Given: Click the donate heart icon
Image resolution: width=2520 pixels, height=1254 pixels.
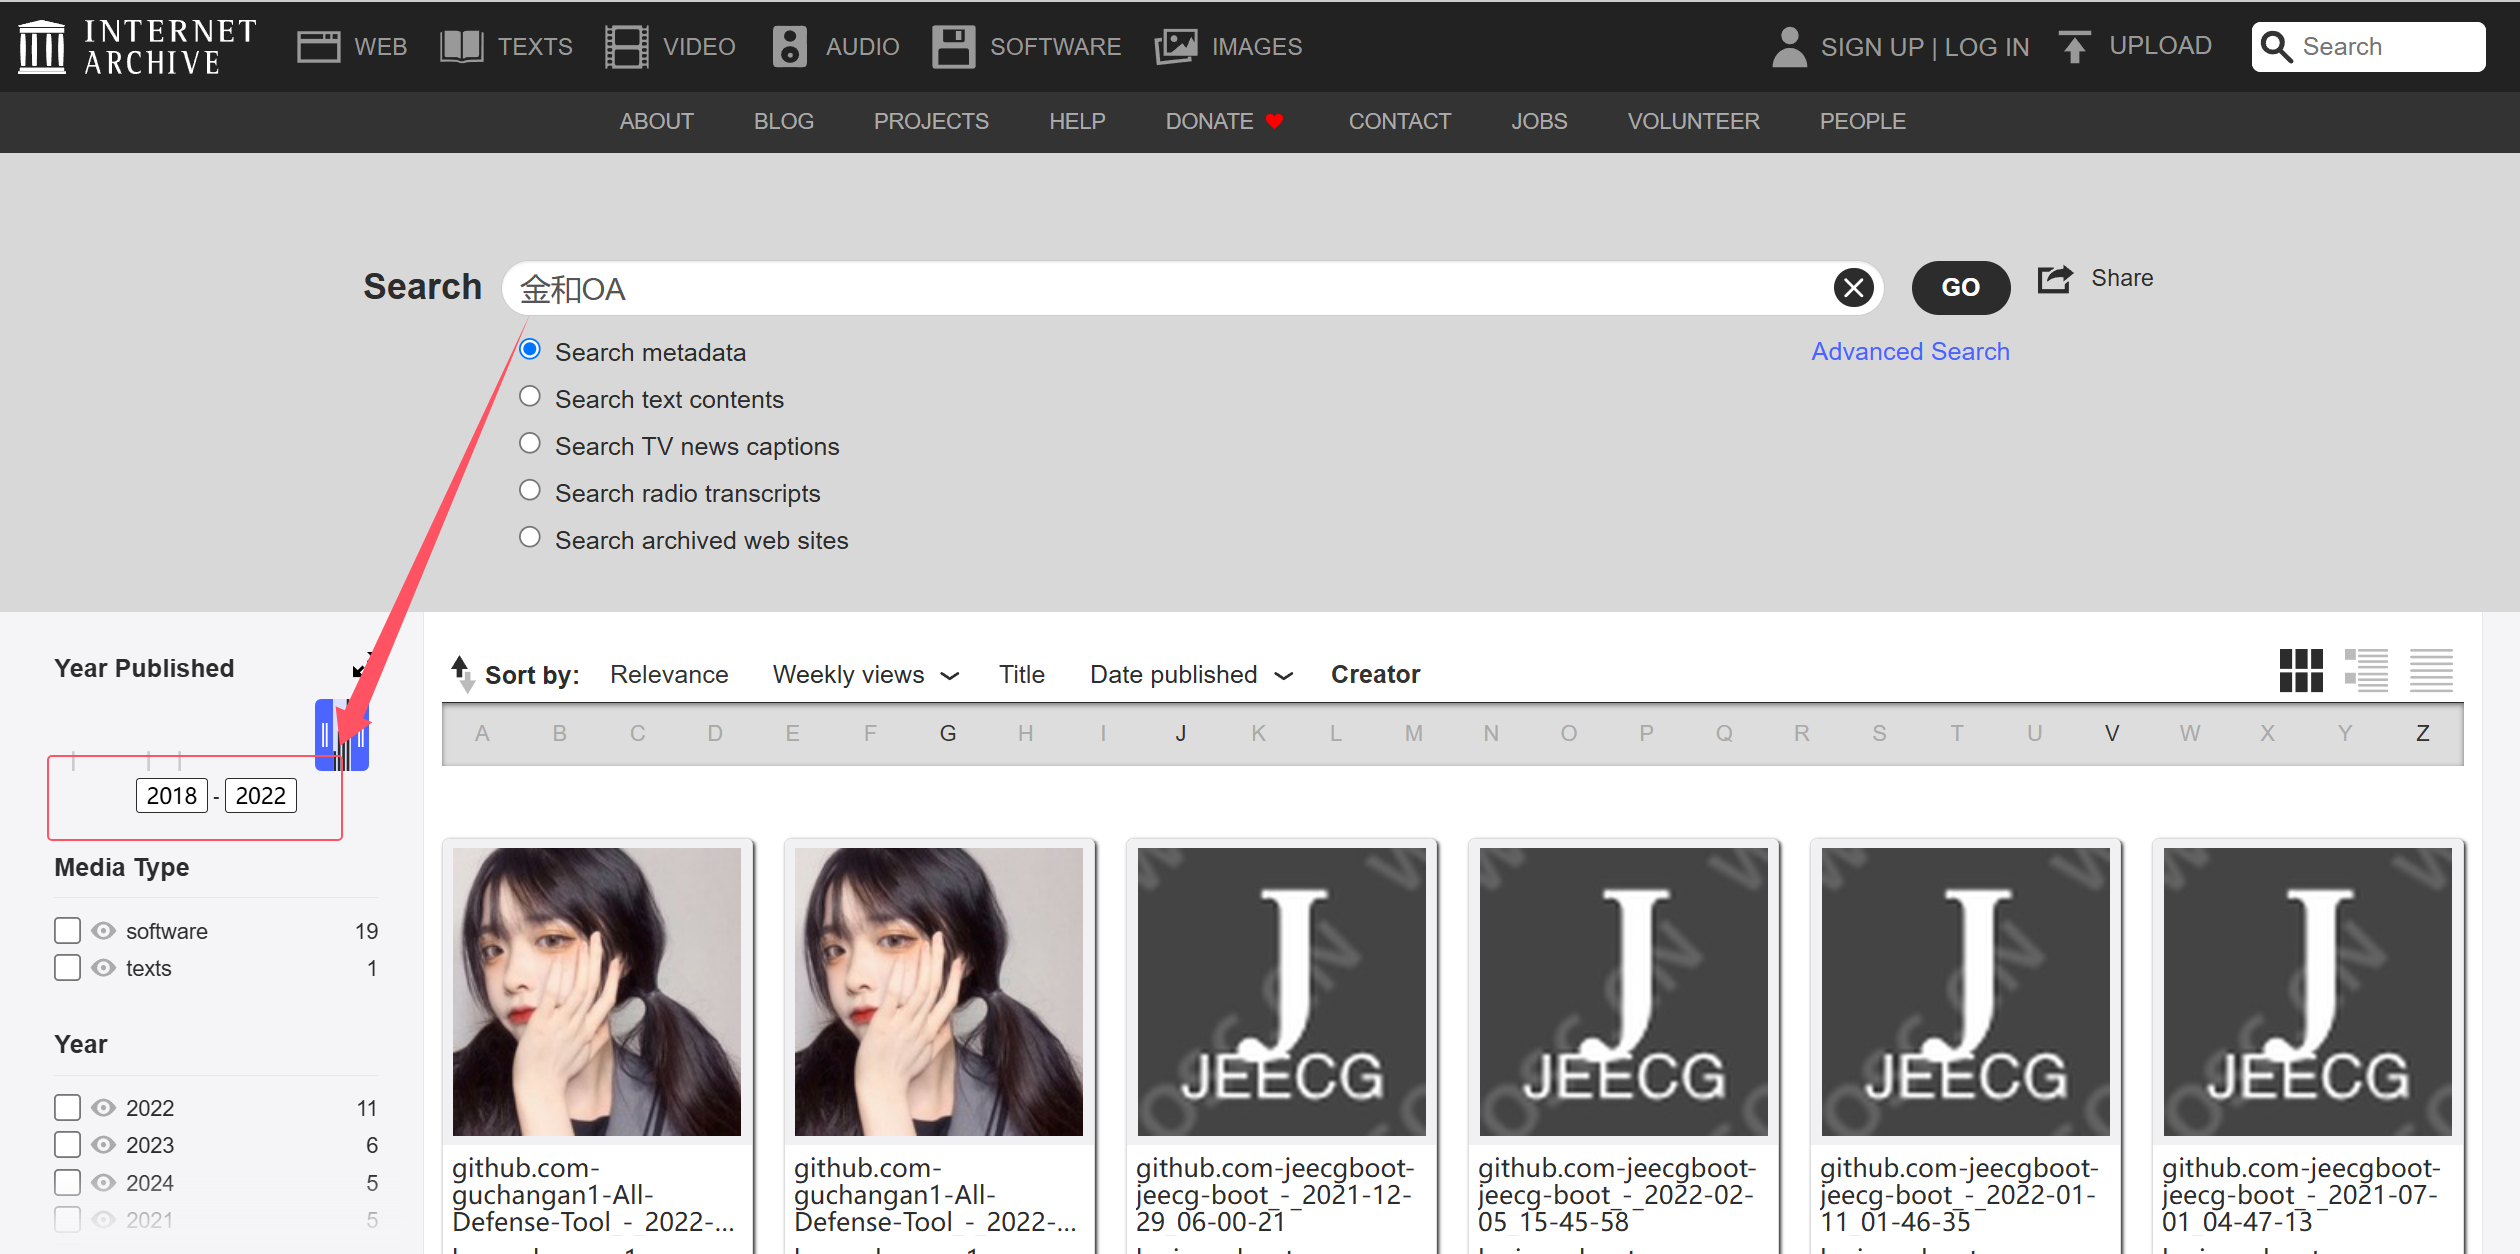Looking at the screenshot, I should [1274, 121].
